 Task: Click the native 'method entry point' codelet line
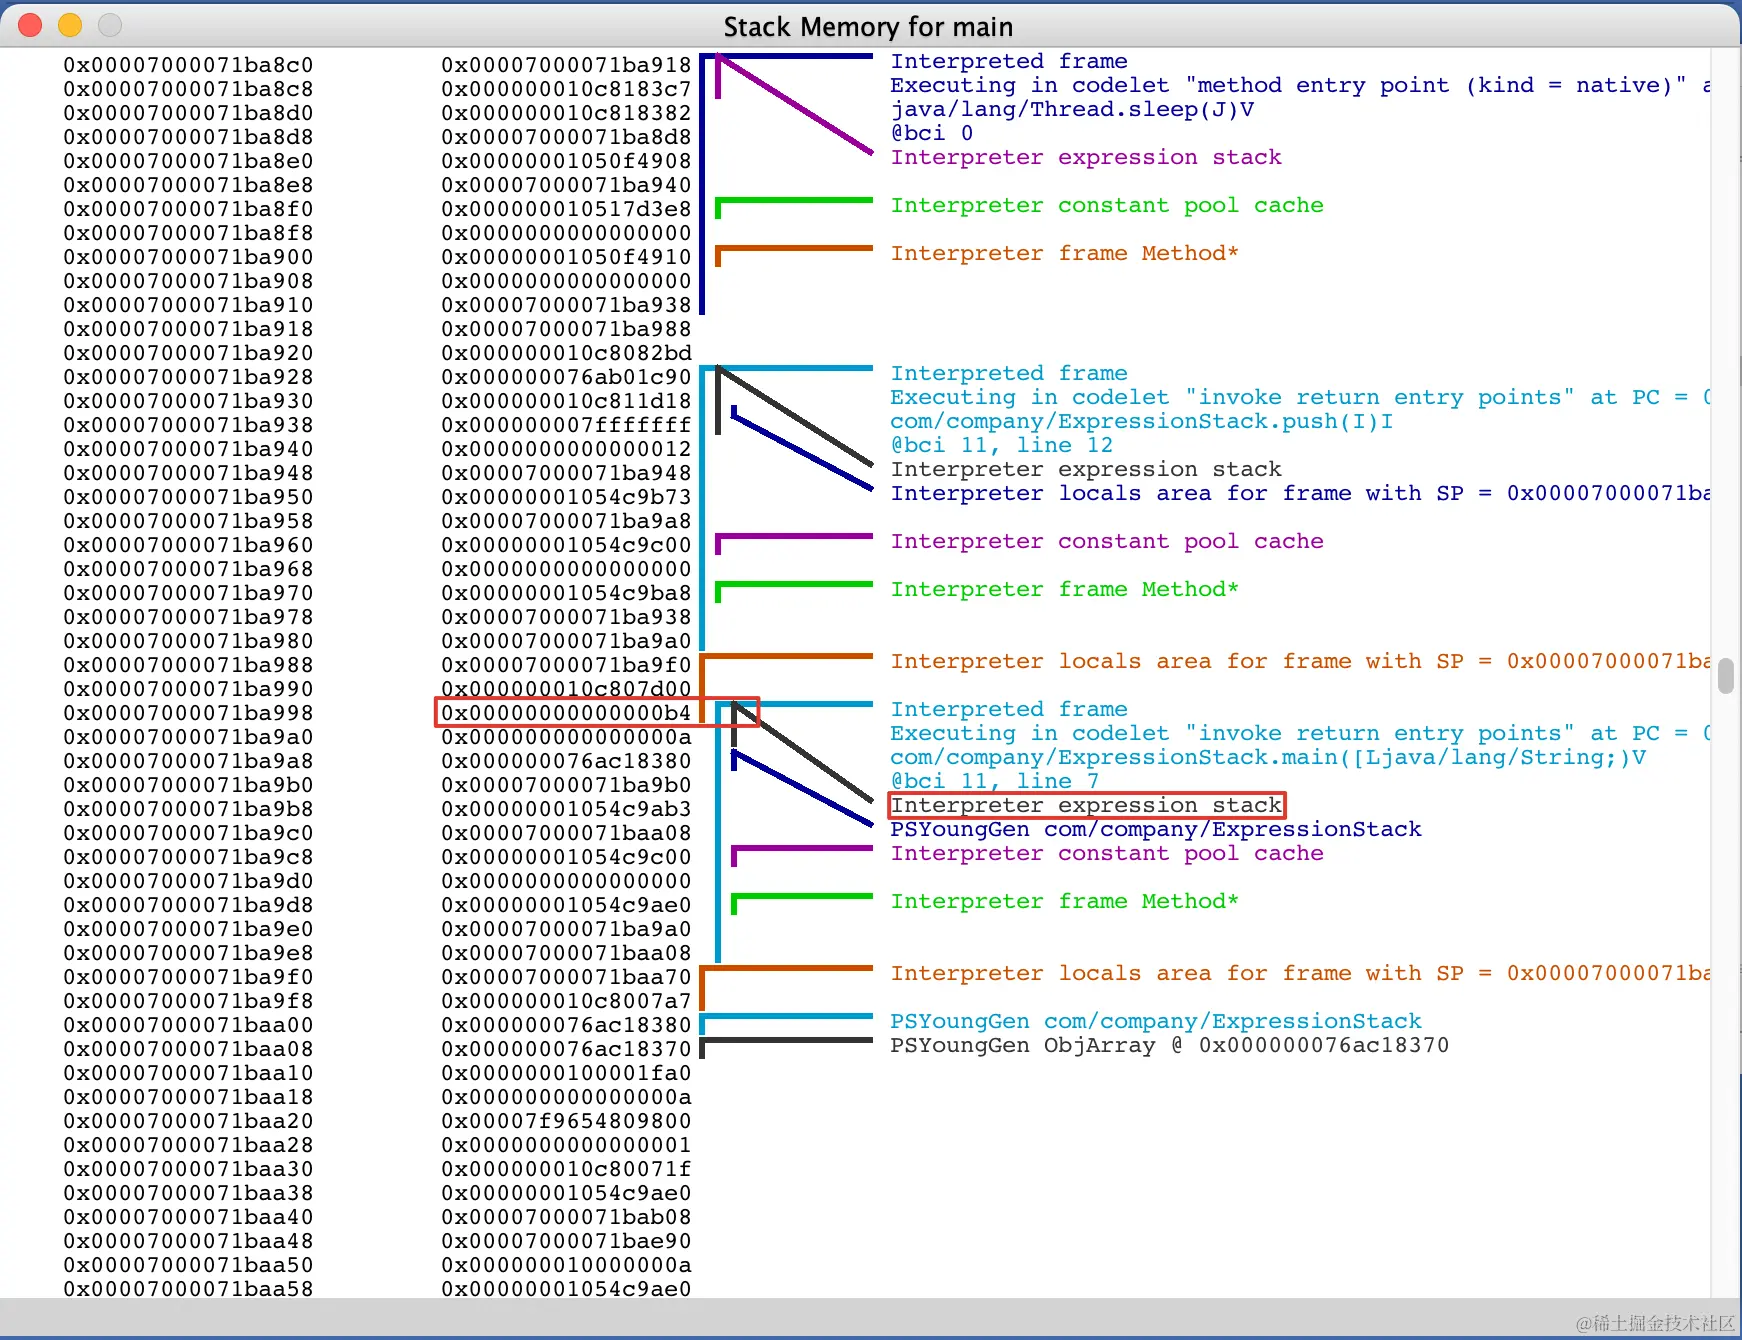(x=1300, y=85)
